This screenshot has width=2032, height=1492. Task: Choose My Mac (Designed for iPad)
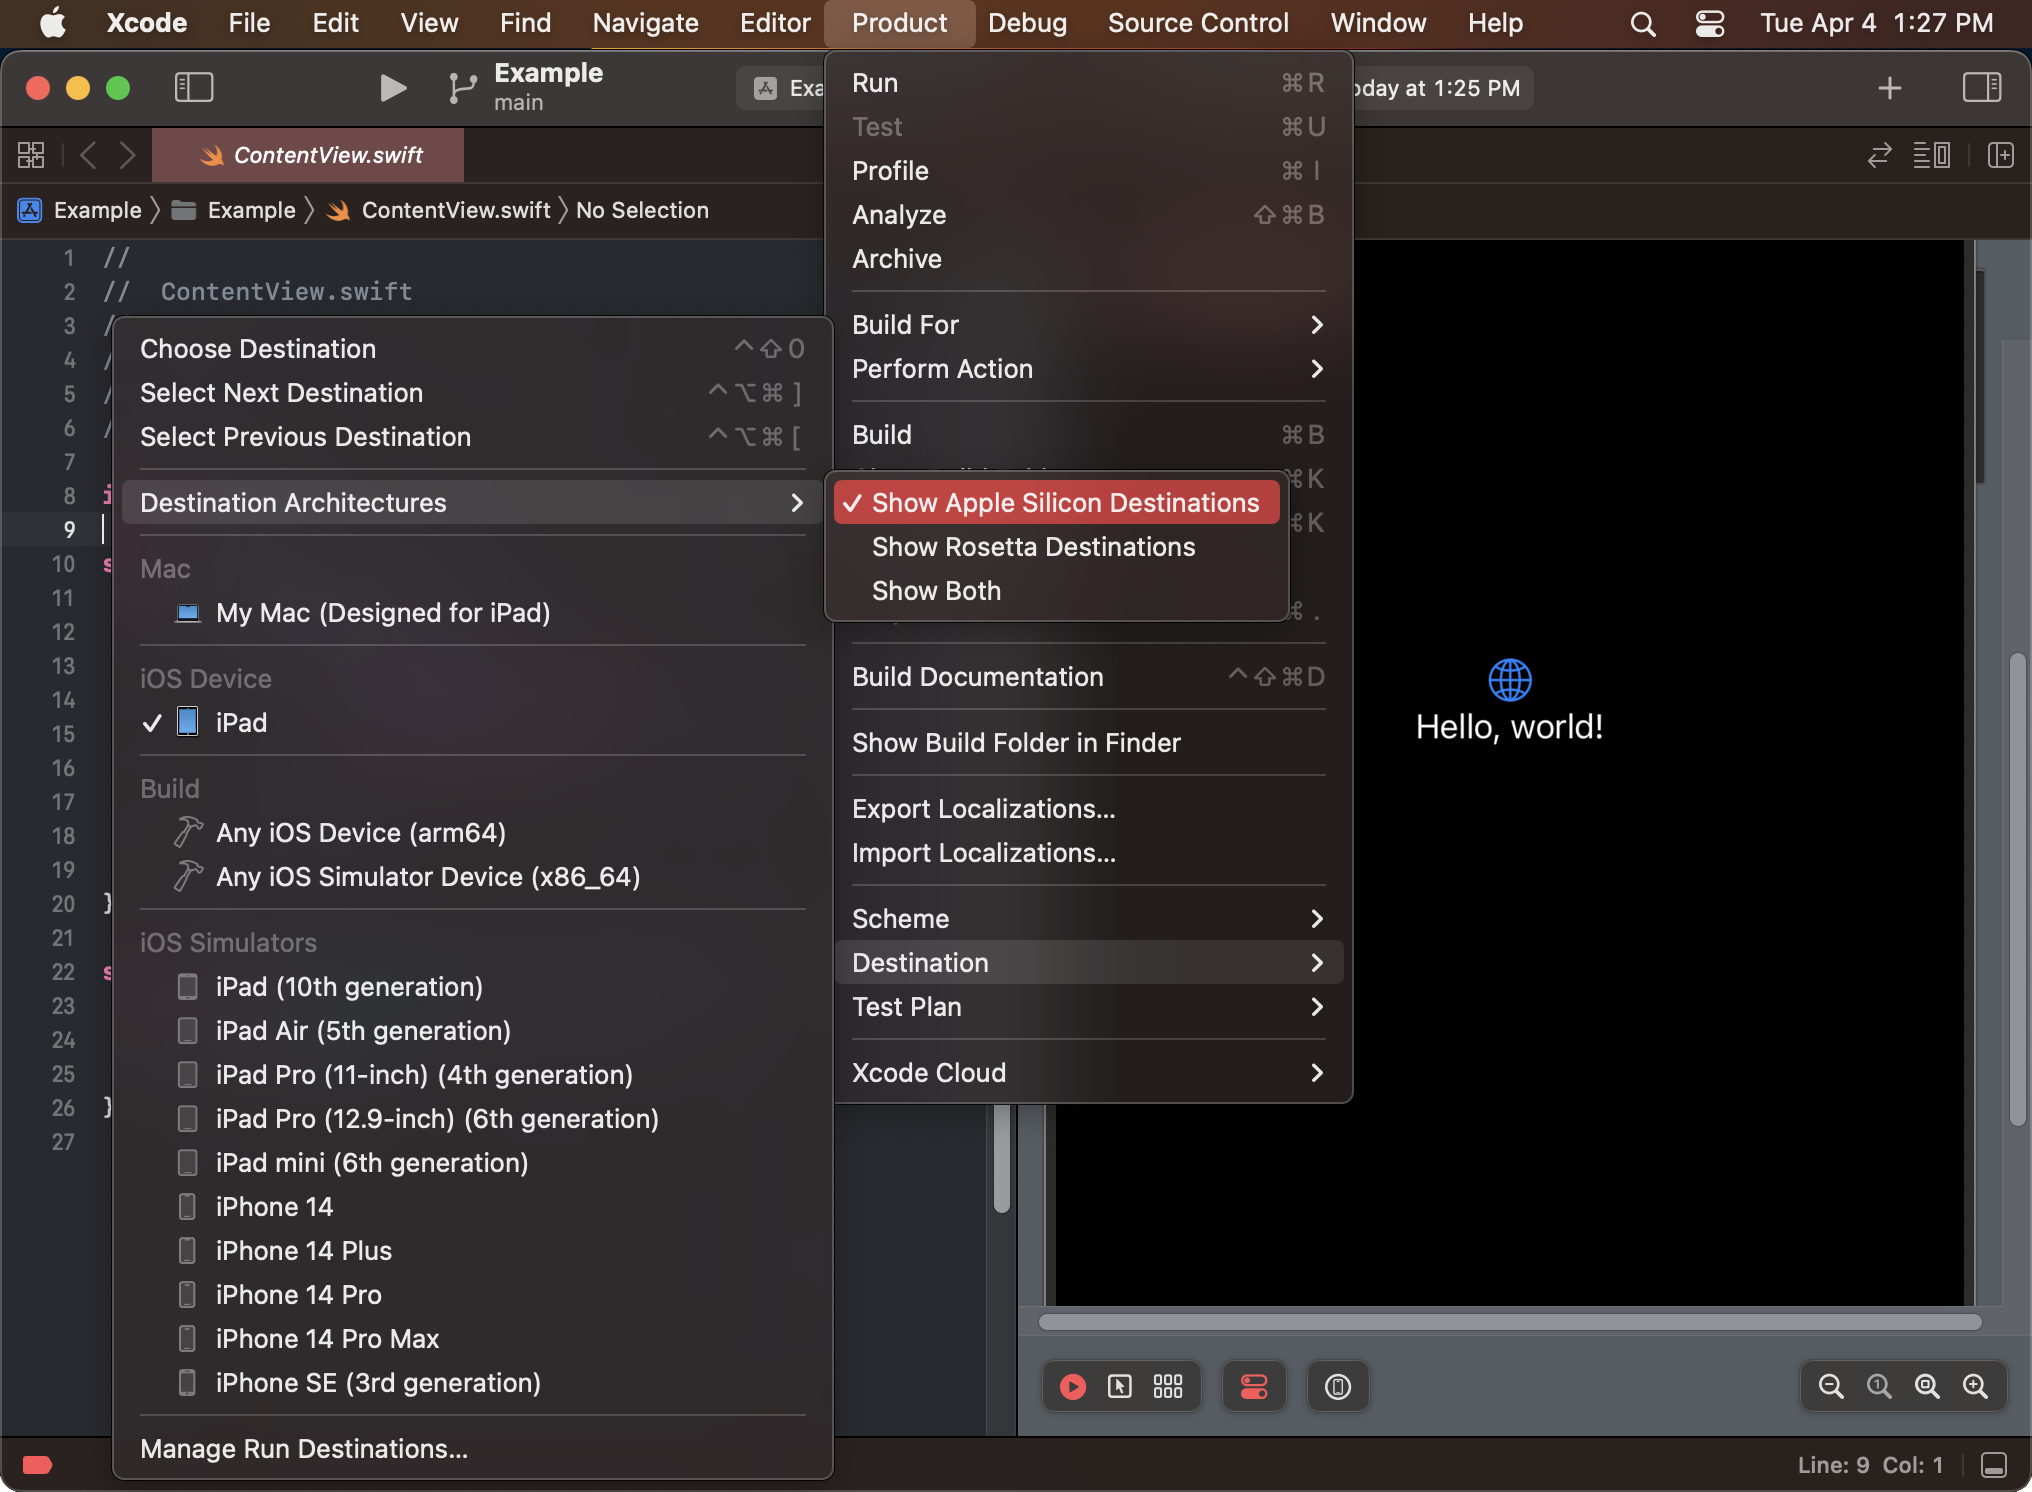[473, 613]
